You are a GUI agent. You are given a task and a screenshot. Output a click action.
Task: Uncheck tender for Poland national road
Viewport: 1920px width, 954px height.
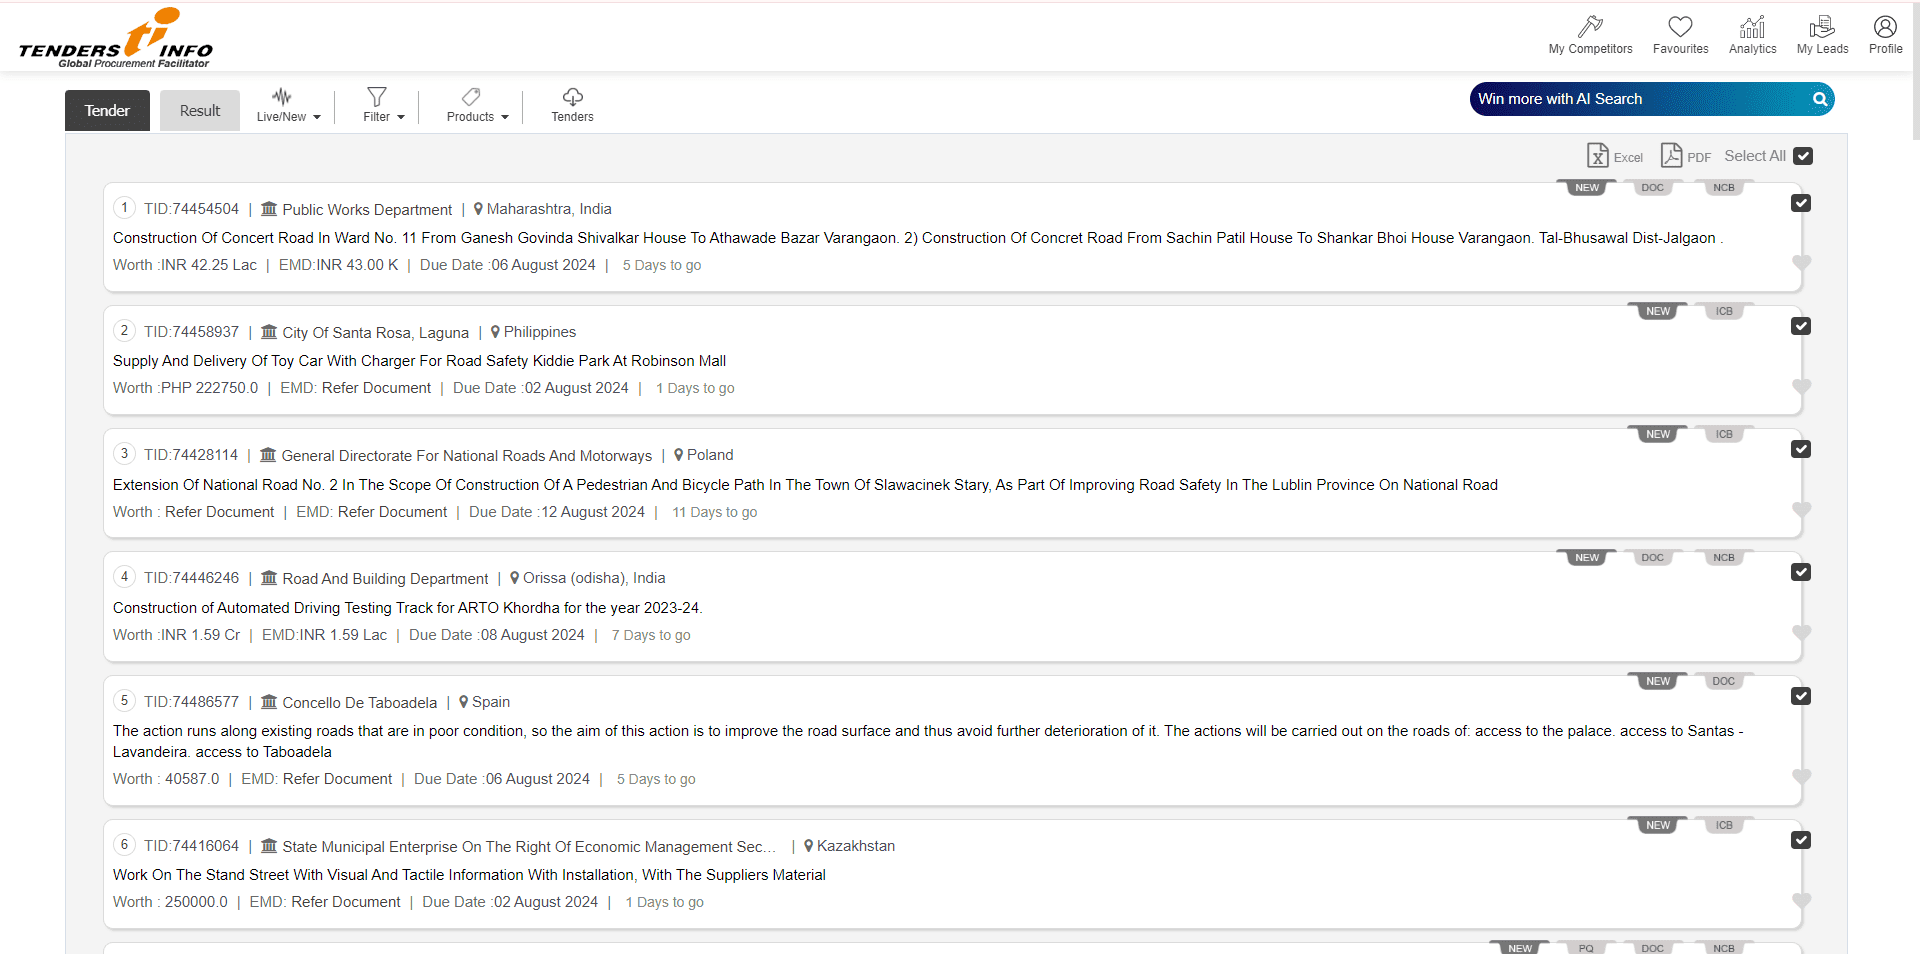[1801, 449]
